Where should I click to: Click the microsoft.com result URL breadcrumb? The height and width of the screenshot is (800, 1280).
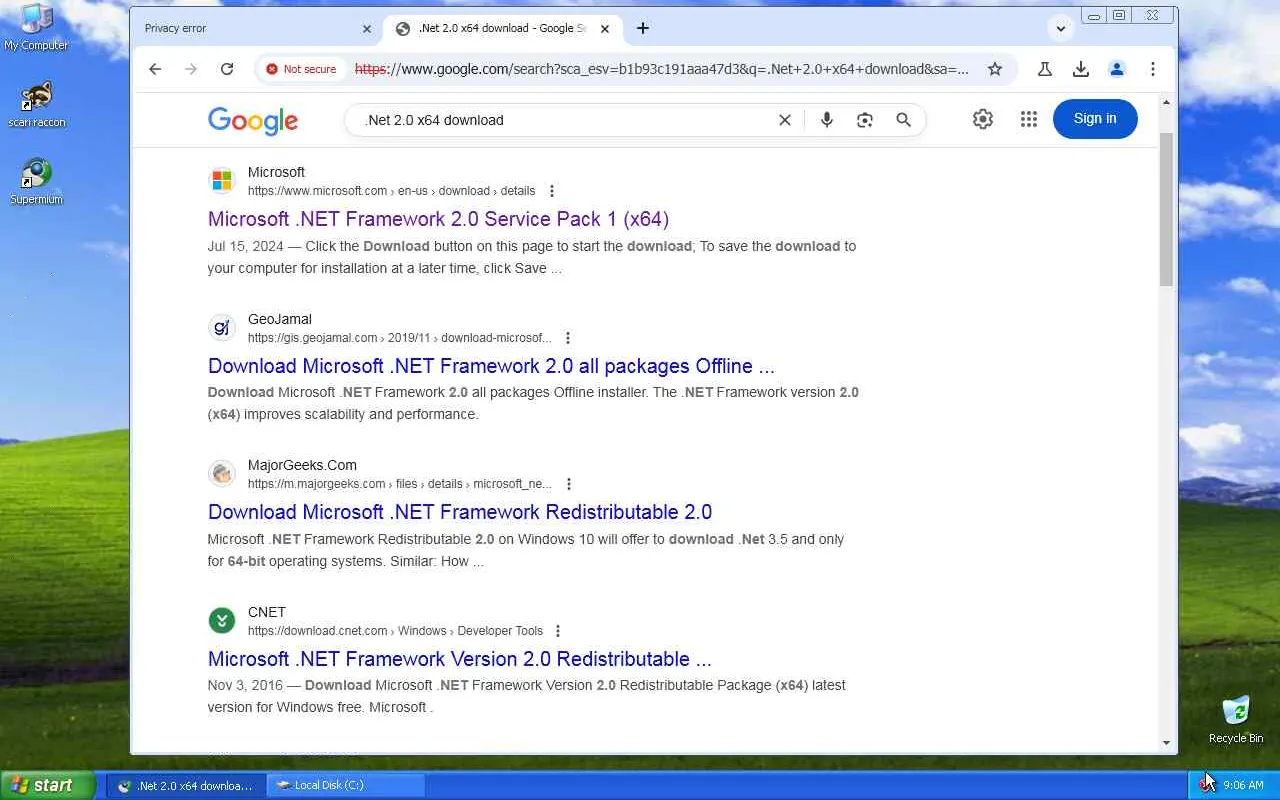click(x=391, y=191)
